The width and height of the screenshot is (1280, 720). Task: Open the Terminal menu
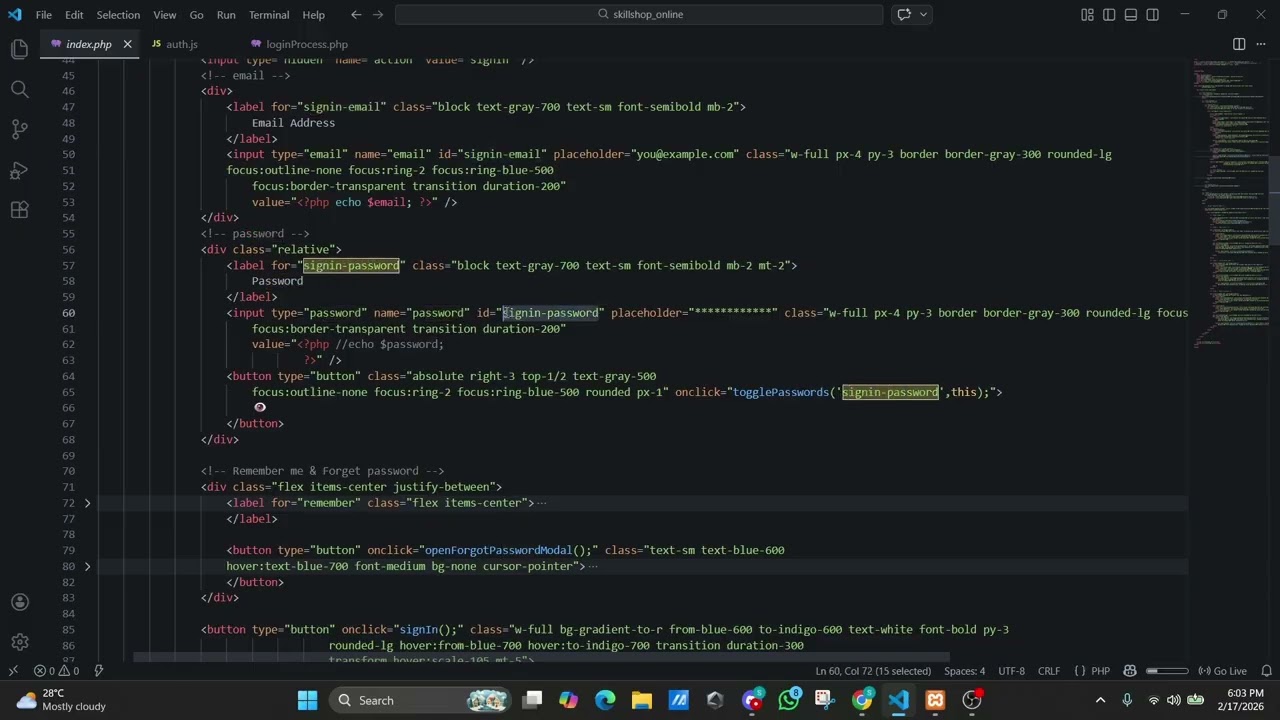click(x=269, y=15)
